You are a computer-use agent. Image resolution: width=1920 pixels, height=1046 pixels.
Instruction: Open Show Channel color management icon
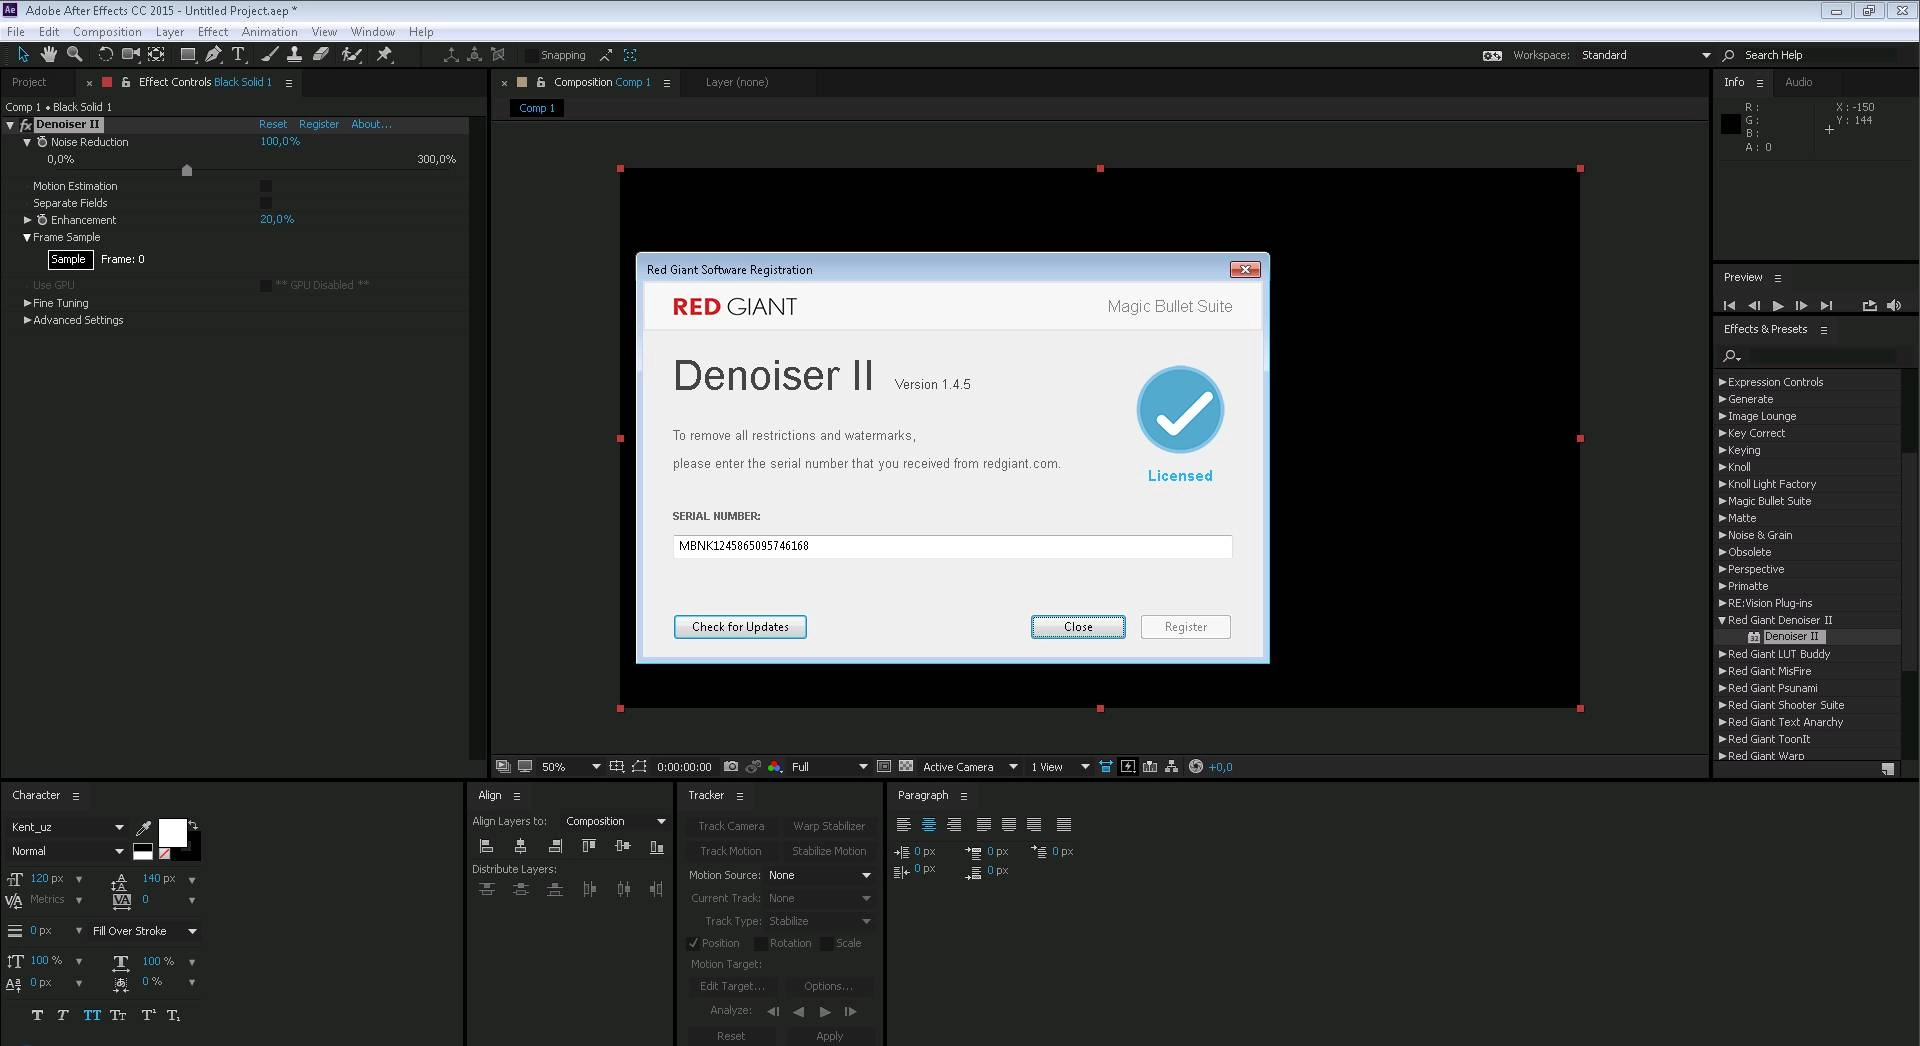pyautogui.click(x=774, y=767)
